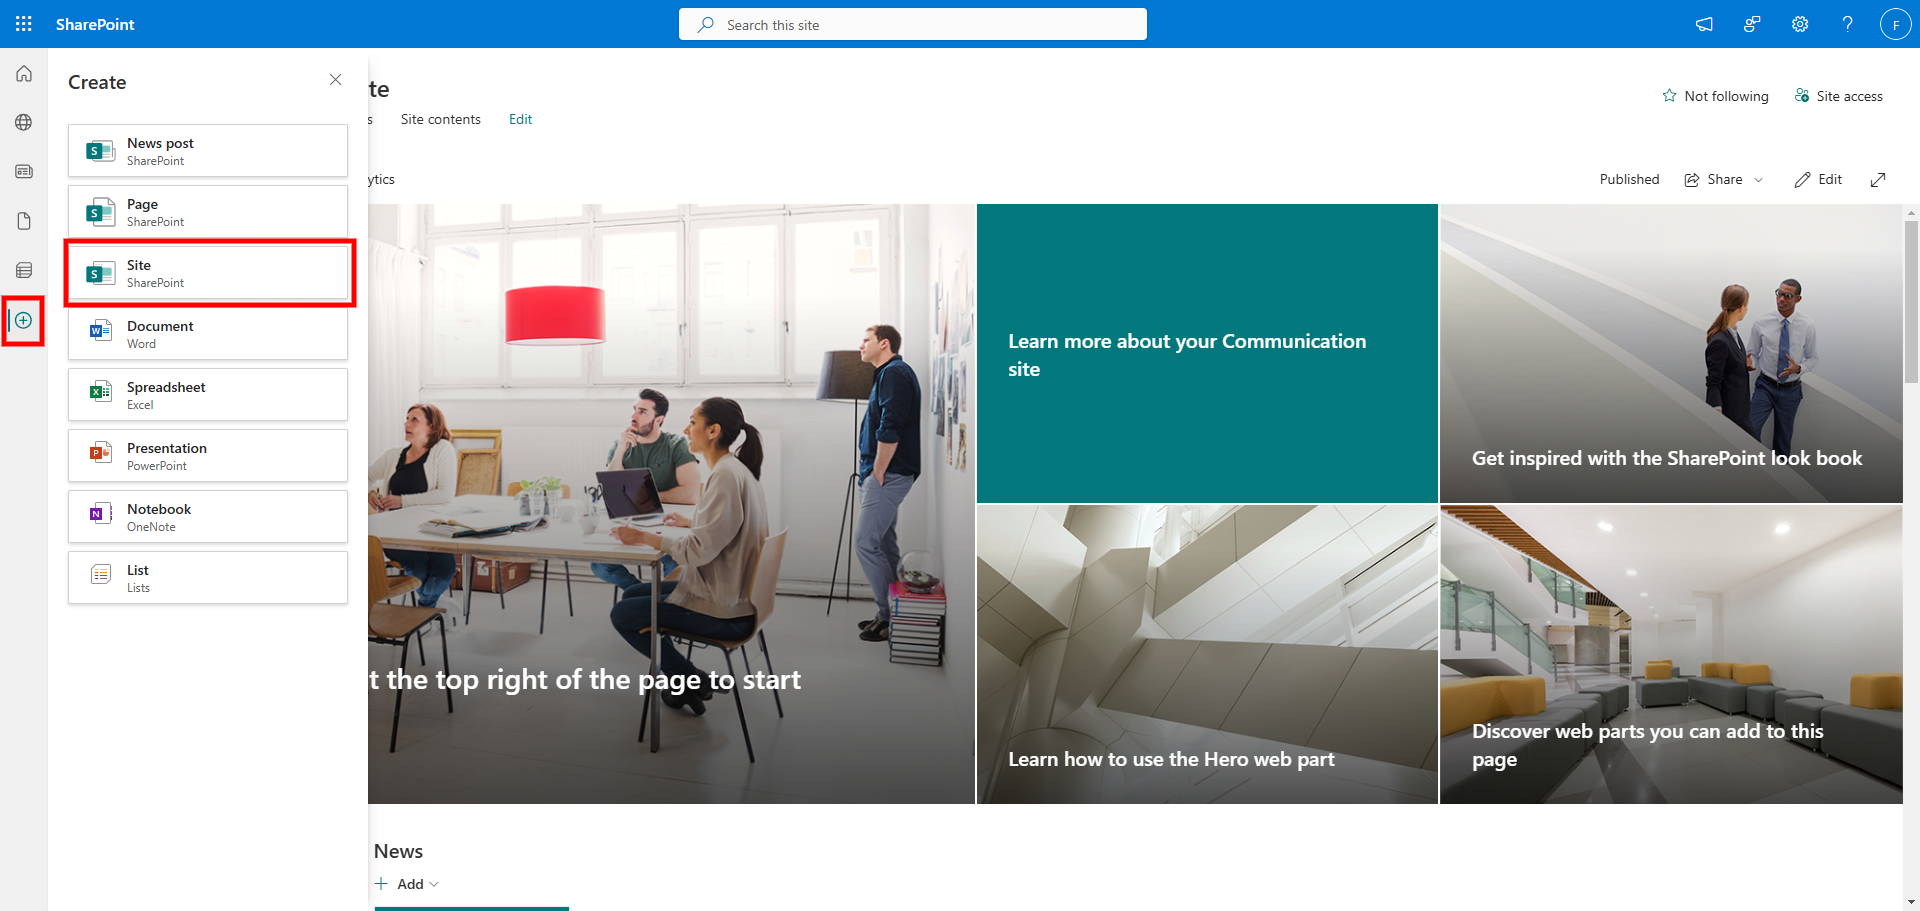Open the app launcher waffle icon
This screenshot has width=1920, height=911.
coord(24,24)
